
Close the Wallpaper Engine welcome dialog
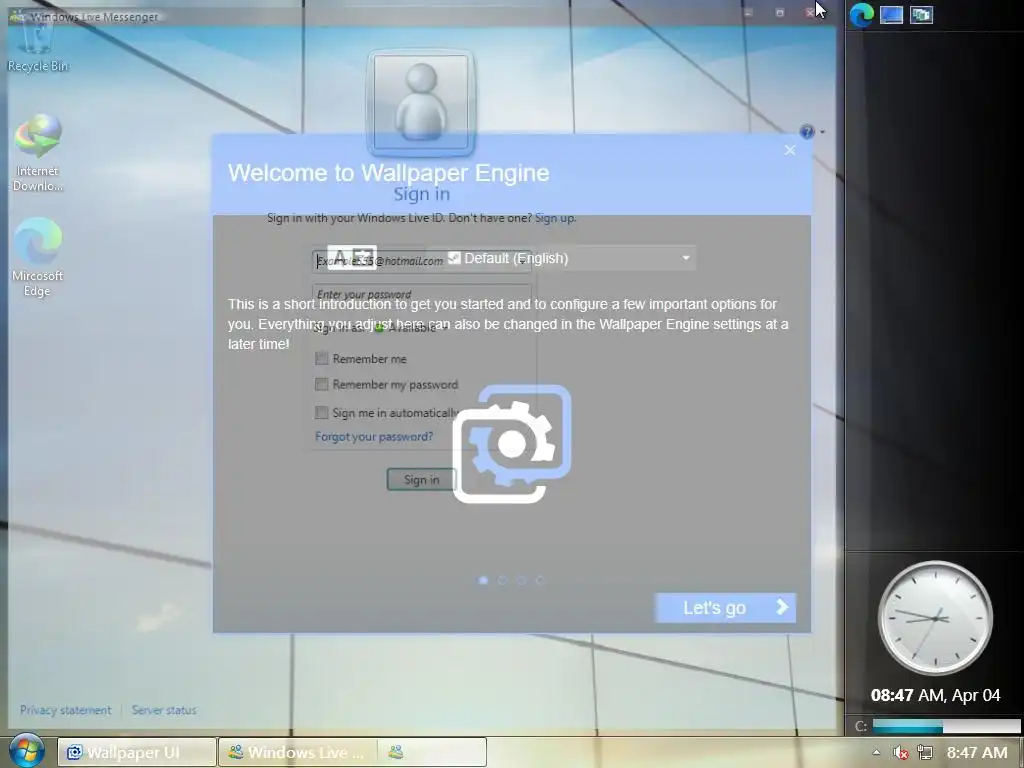tap(790, 150)
